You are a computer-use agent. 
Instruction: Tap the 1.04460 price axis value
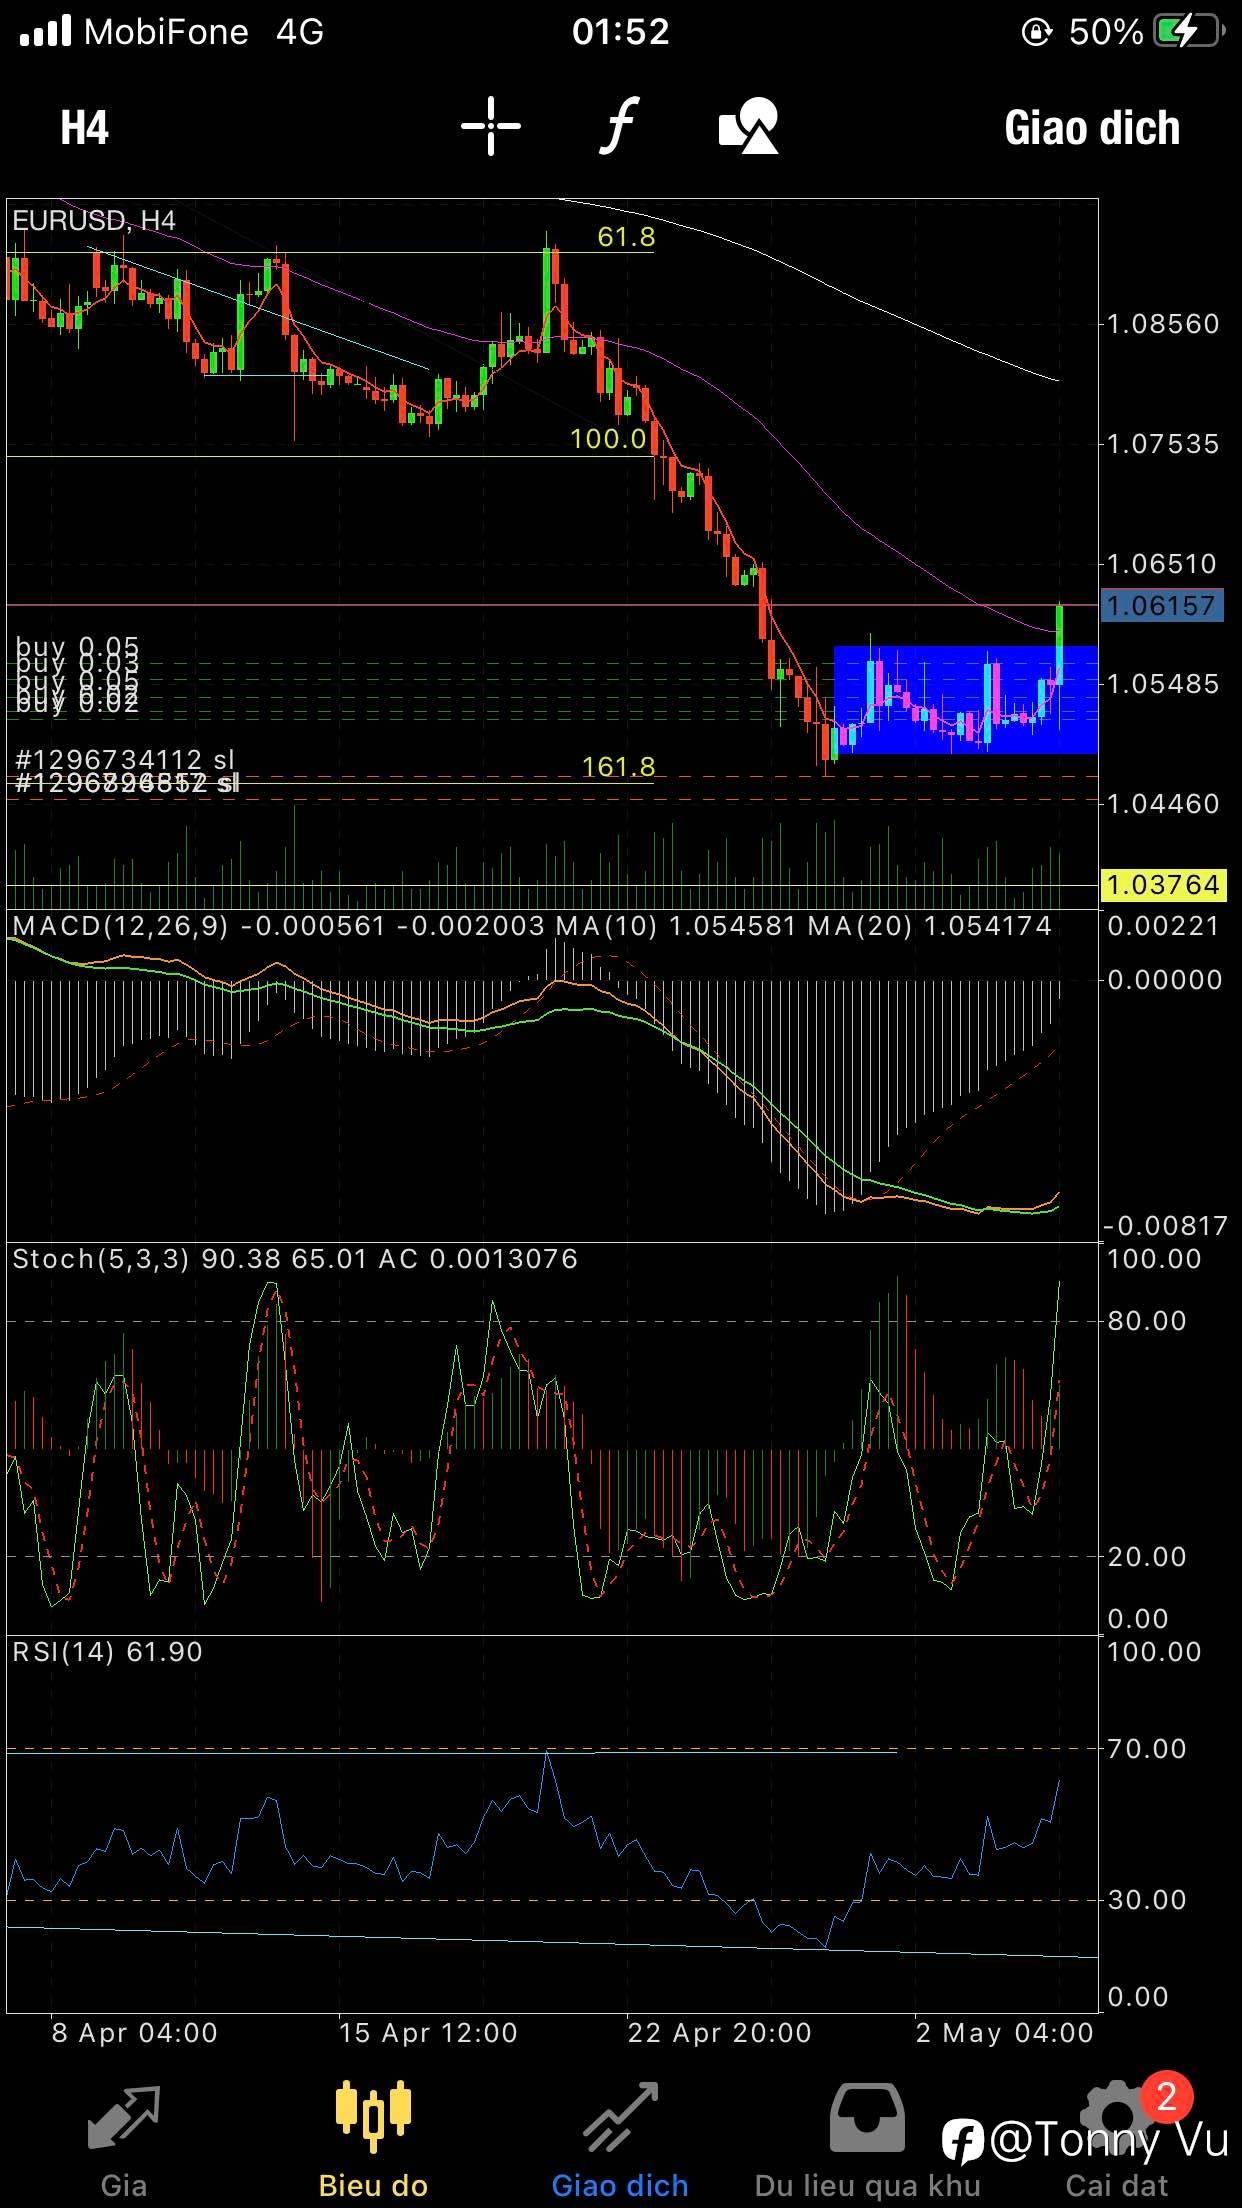tap(1163, 804)
